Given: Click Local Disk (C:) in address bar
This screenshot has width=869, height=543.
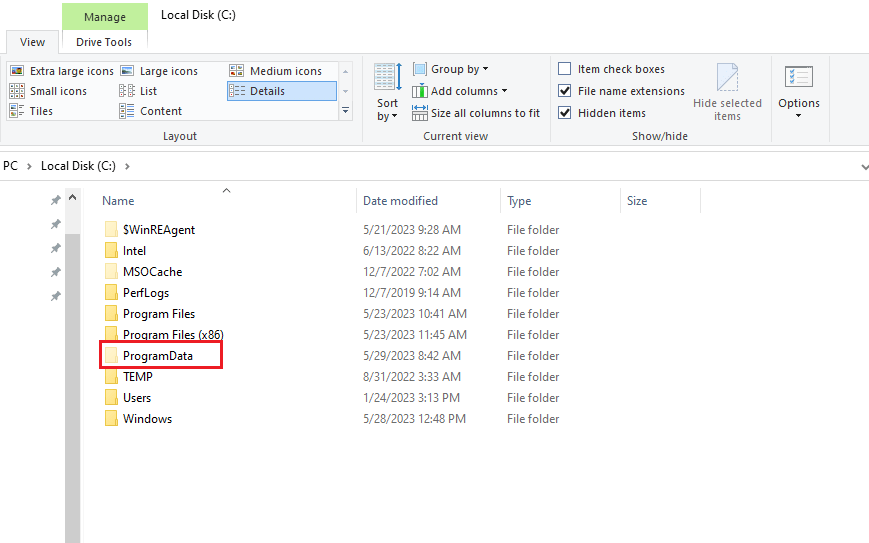Looking at the screenshot, I should tap(78, 166).
